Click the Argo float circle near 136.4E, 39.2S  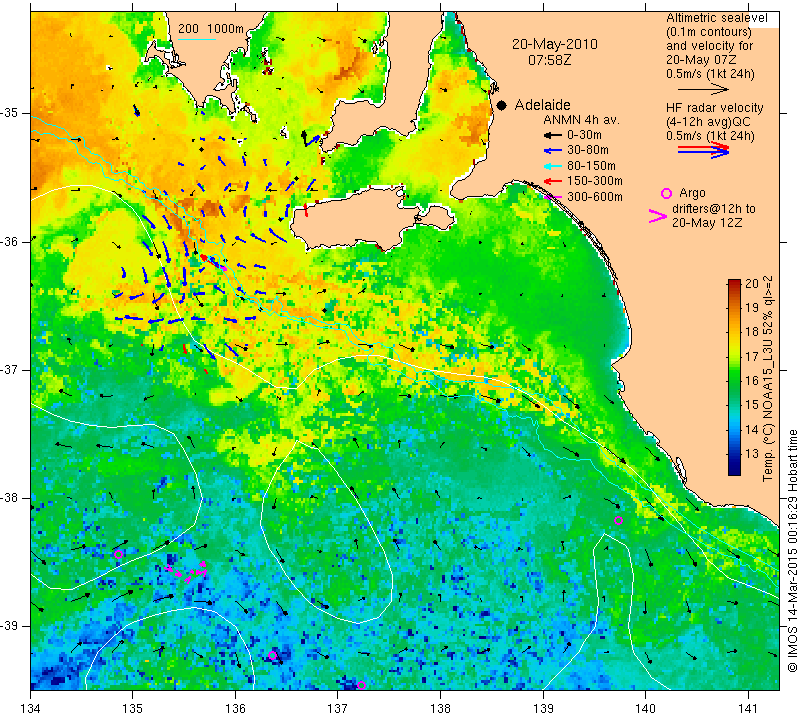(272, 655)
